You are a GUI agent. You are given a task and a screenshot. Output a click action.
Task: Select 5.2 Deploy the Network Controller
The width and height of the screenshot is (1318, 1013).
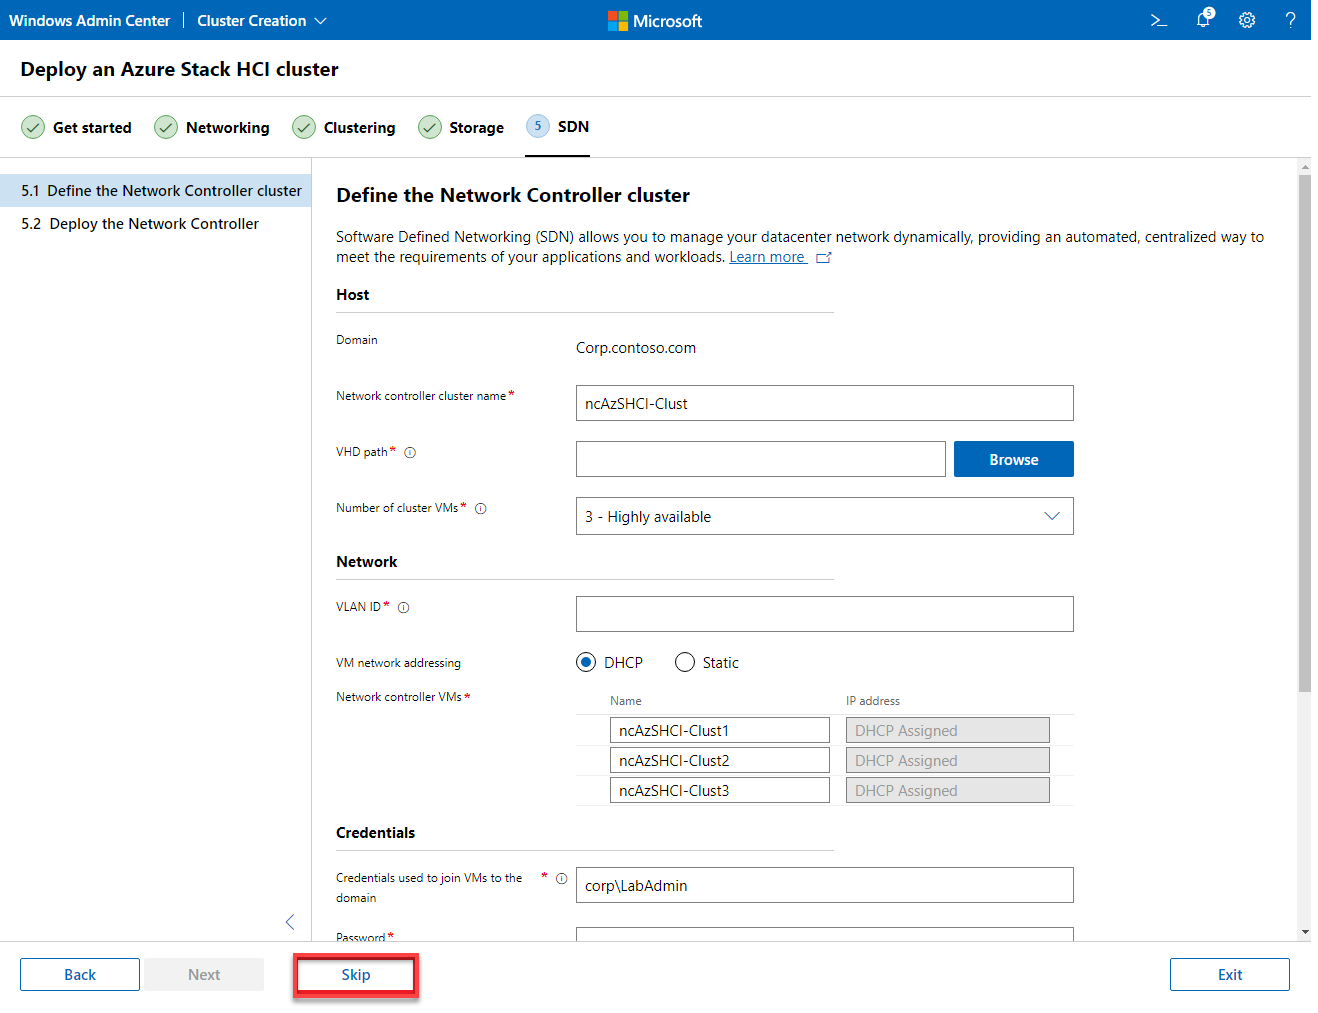click(156, 224)
